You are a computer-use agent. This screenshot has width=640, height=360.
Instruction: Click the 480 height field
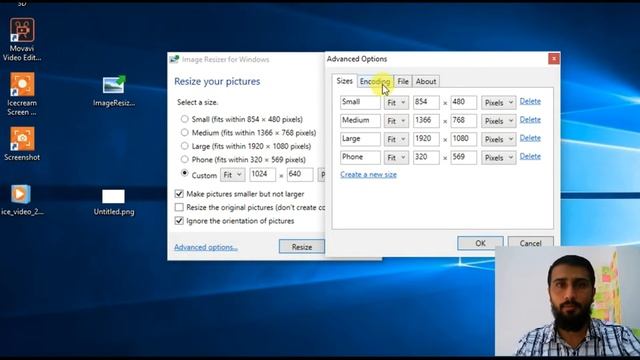click(463, 102)
